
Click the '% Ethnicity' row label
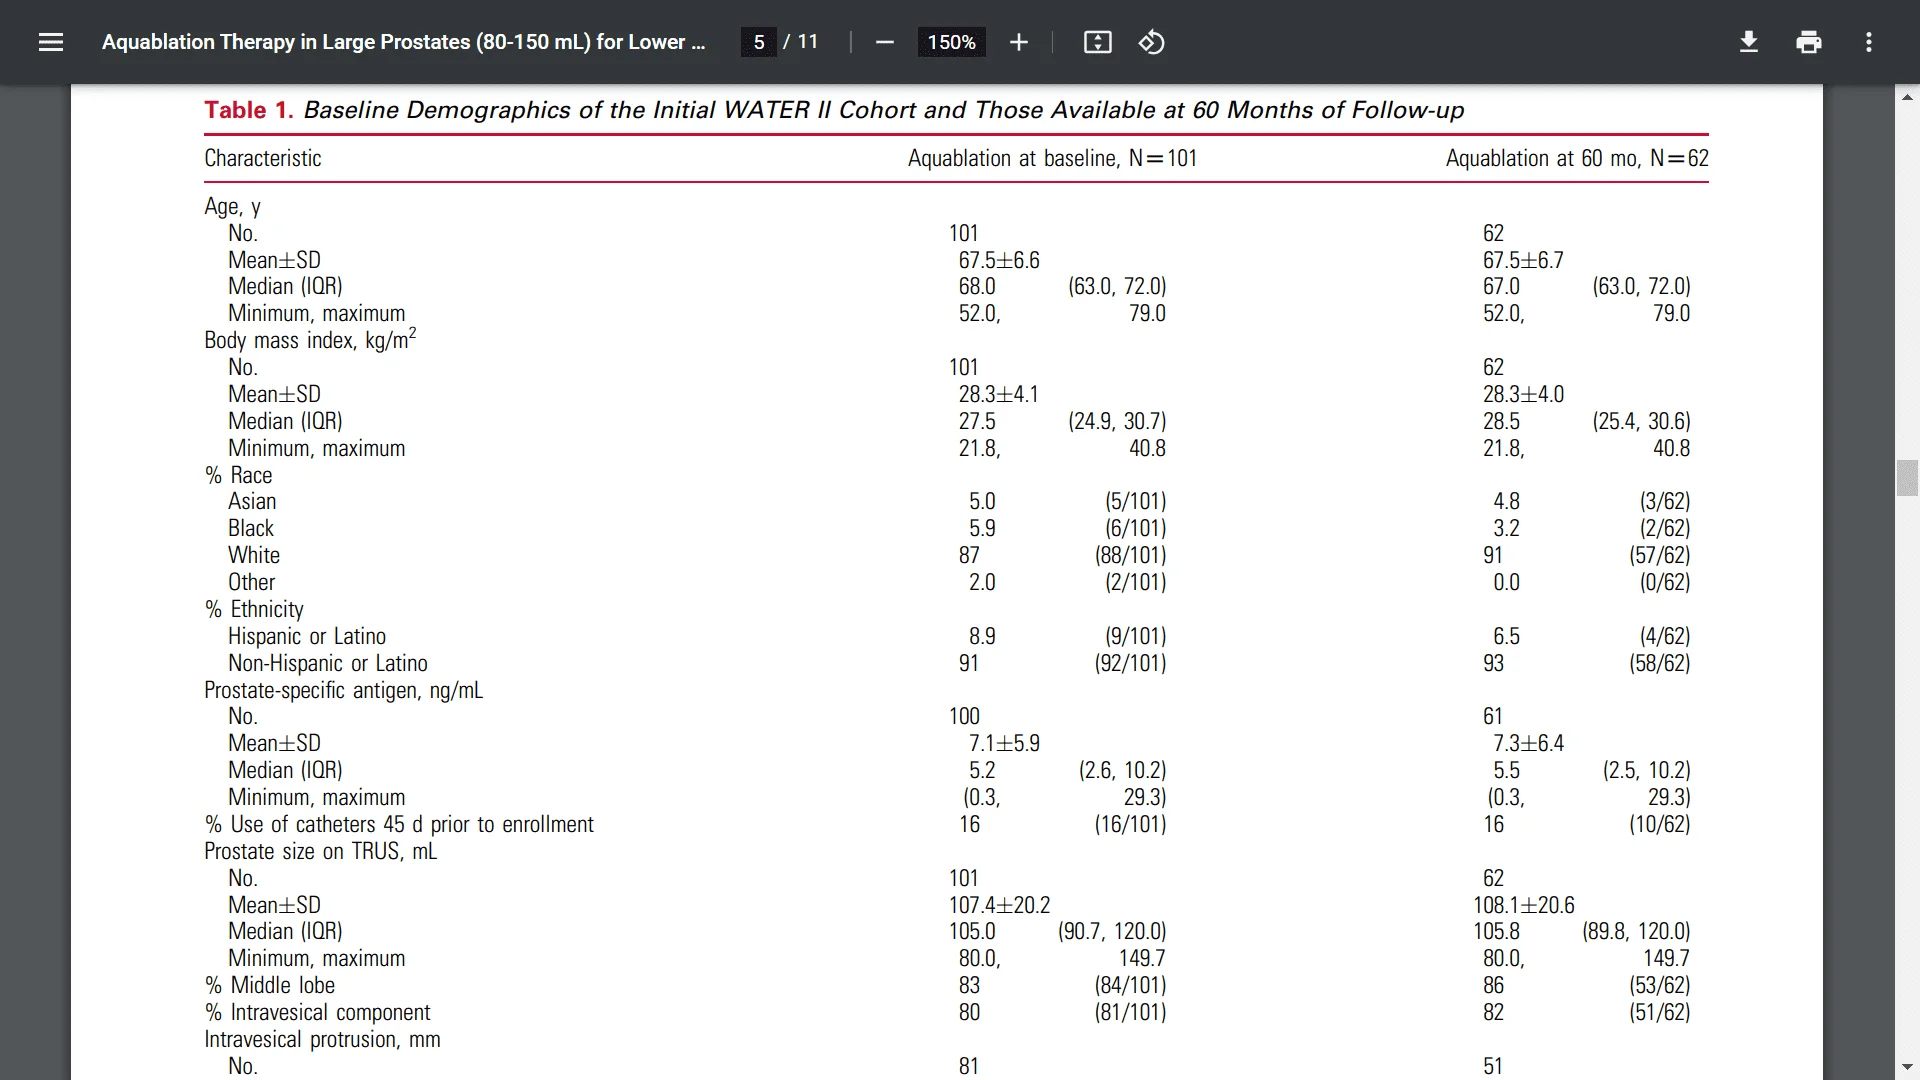[254, 610]
